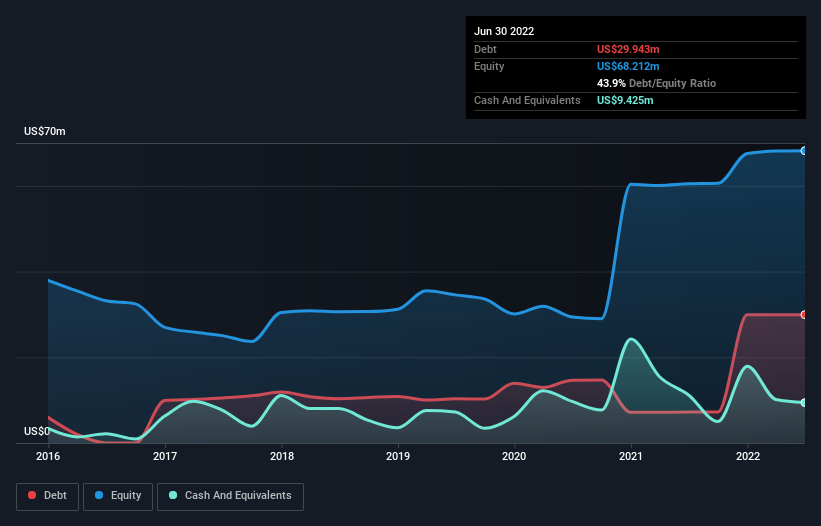The height and width of the screenshot is (526, 821).
Task: Click the US$70m y-axis label
Action: coord(45,131)
